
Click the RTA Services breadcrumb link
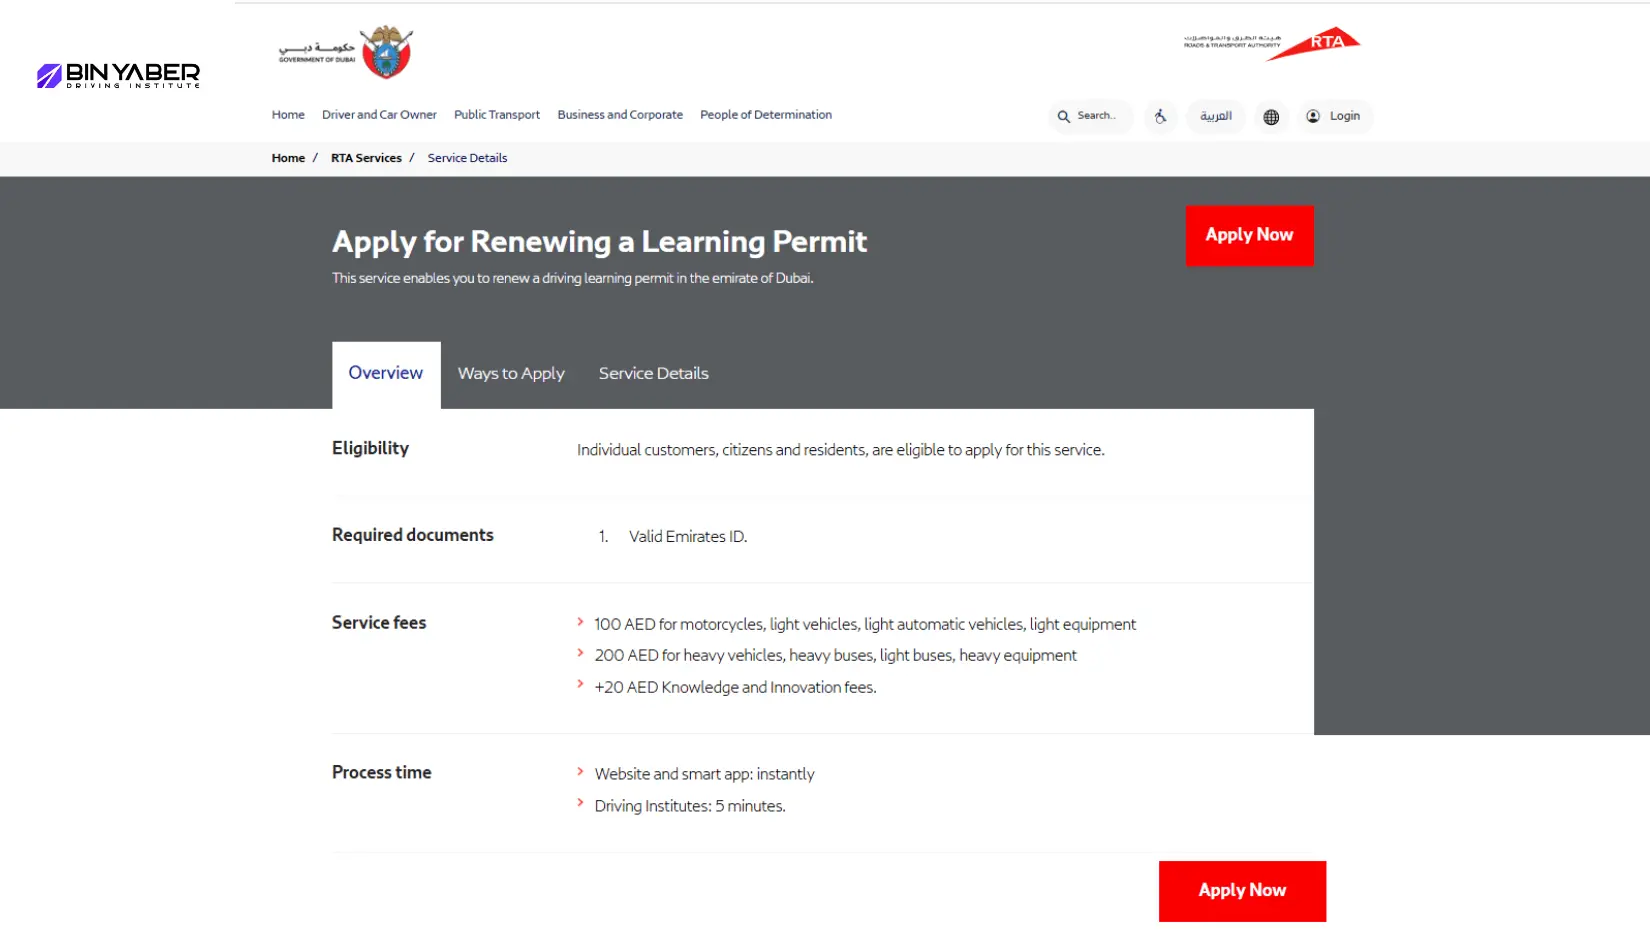[x=366, y=158]
